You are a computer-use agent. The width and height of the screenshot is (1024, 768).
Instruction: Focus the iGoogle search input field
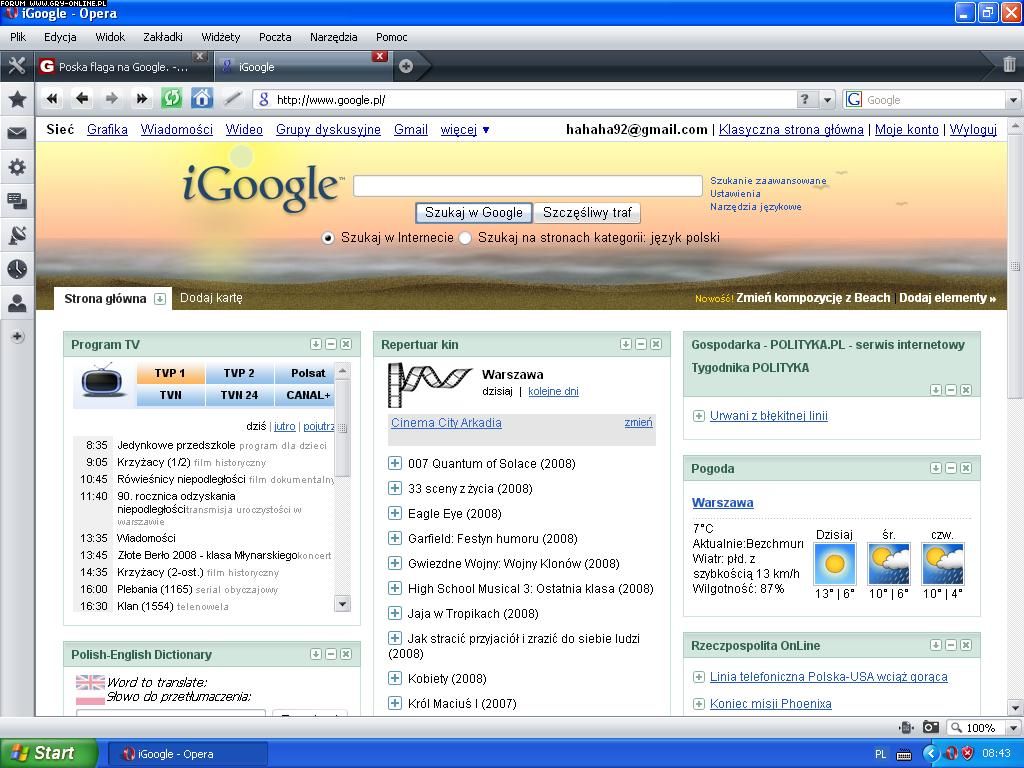pos(528,186)
